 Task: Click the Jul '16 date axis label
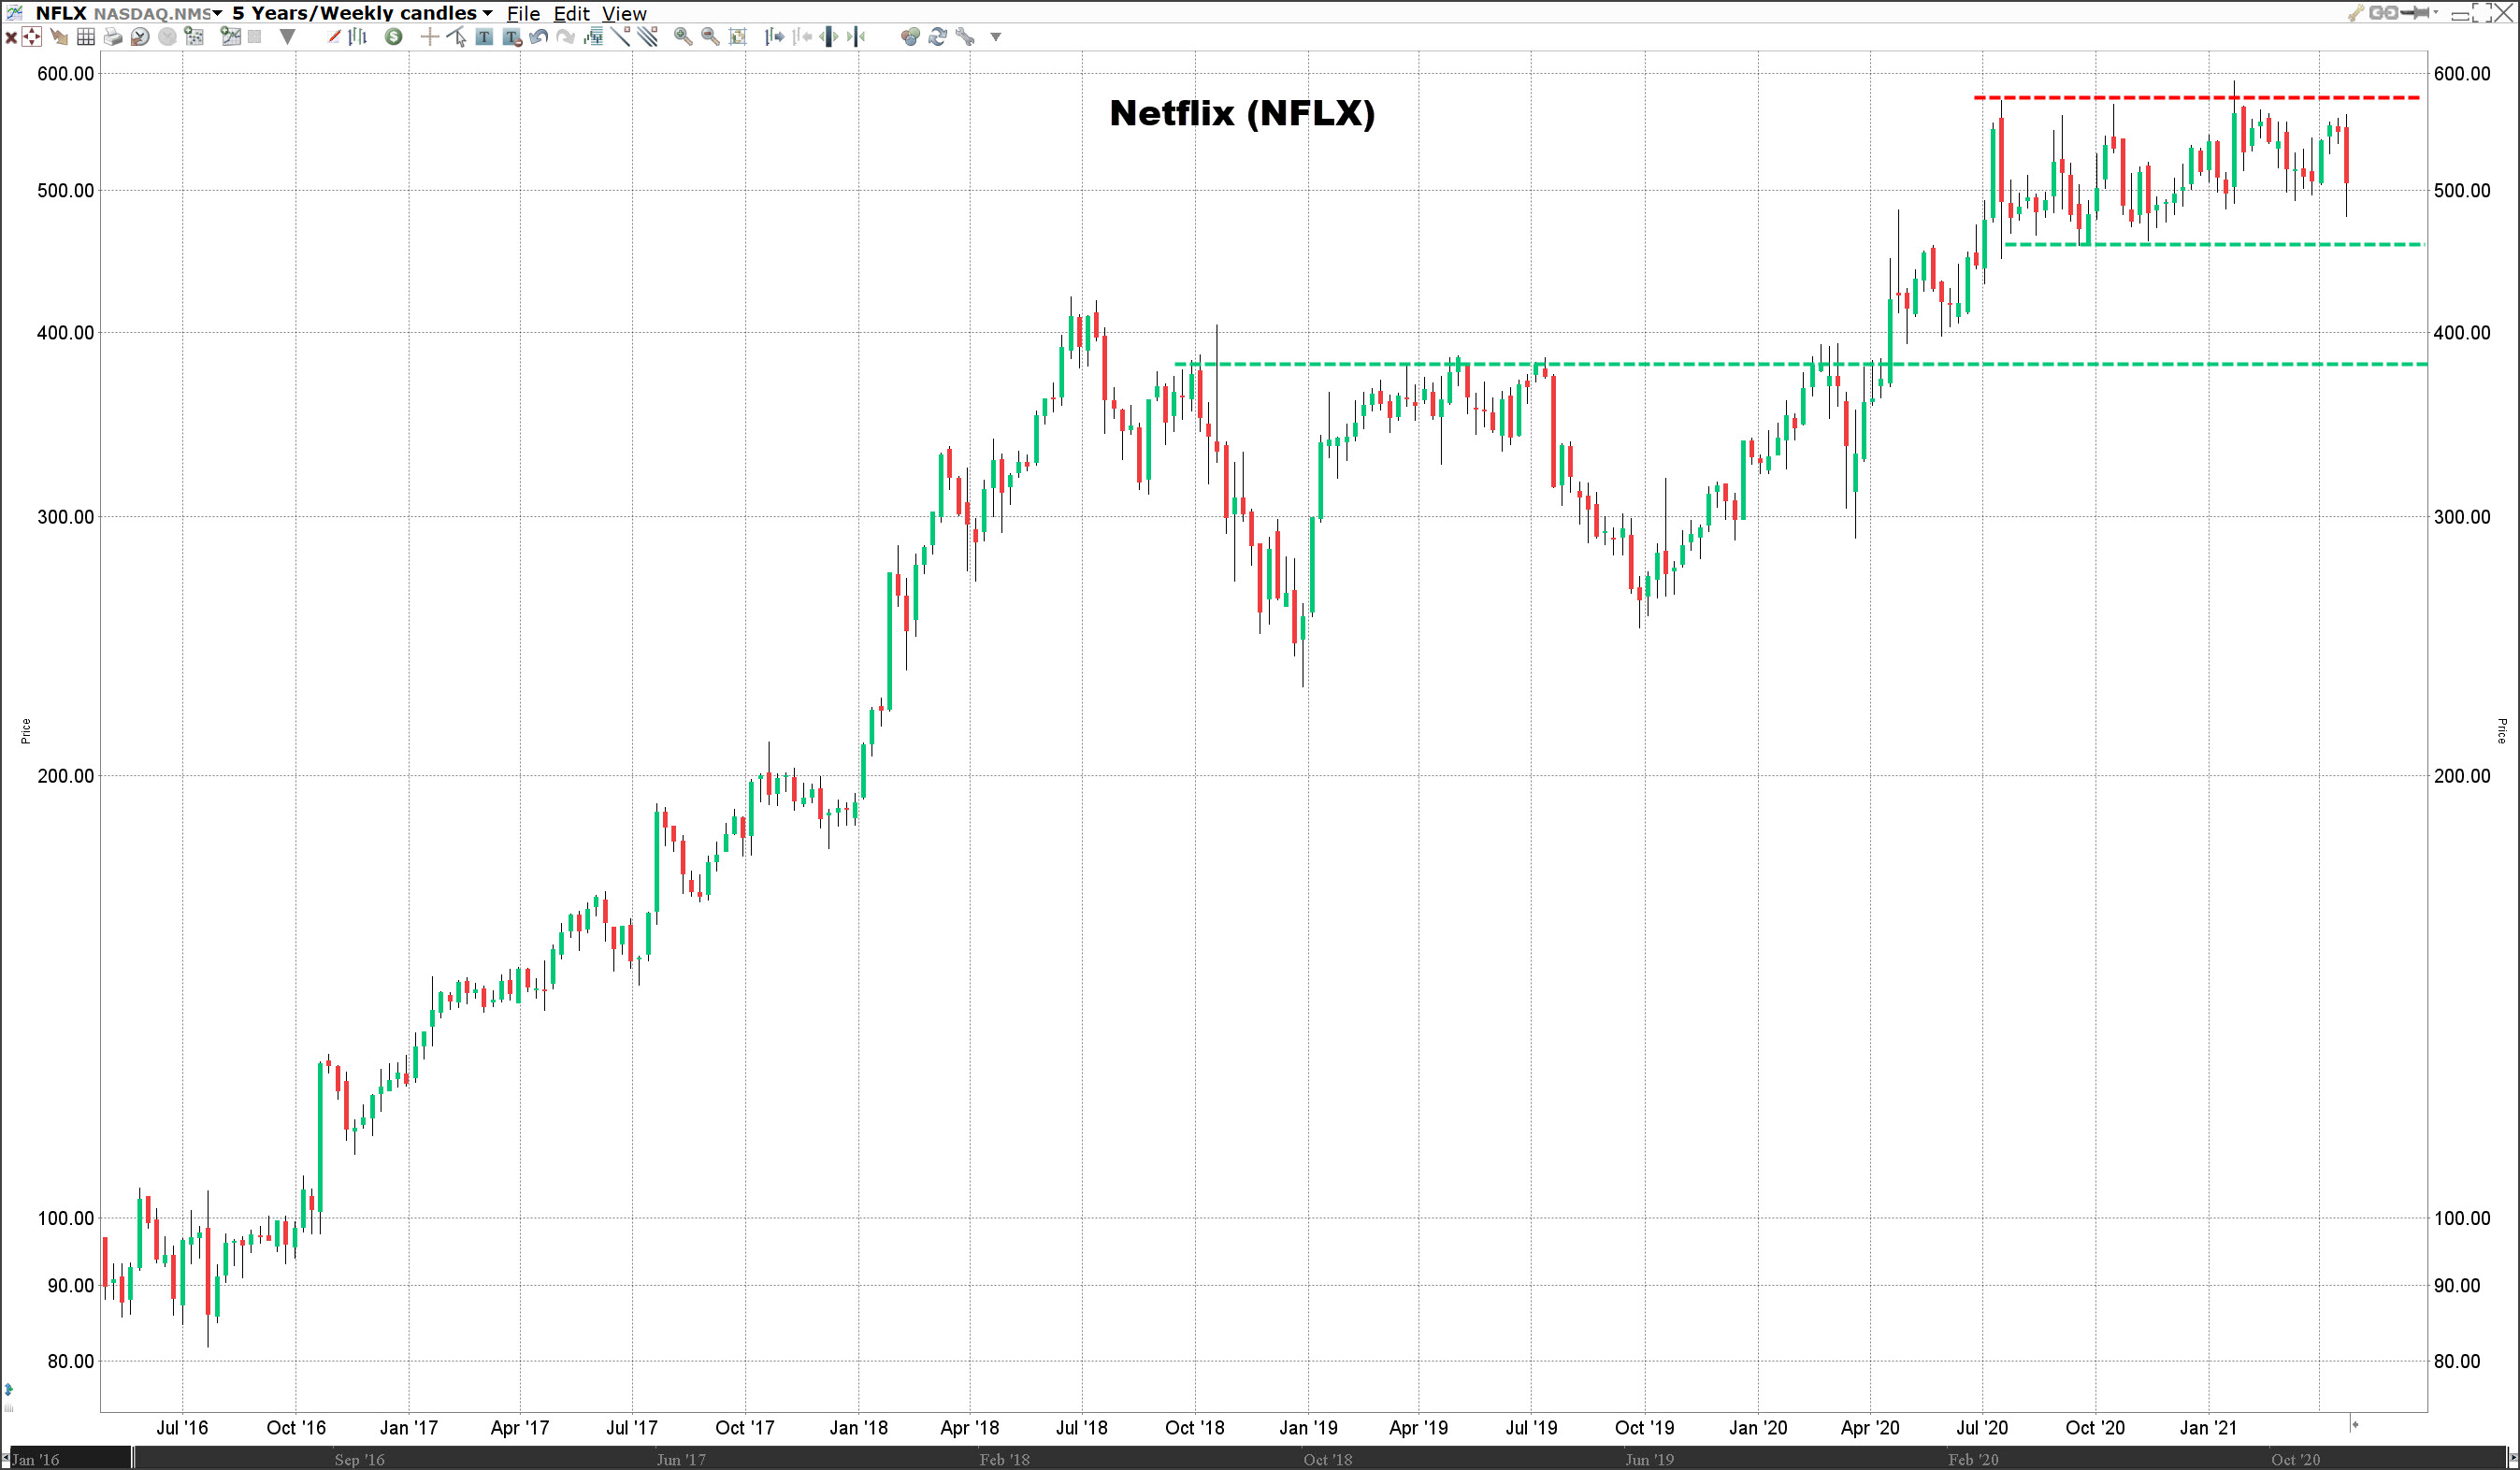coord(182,1427)
